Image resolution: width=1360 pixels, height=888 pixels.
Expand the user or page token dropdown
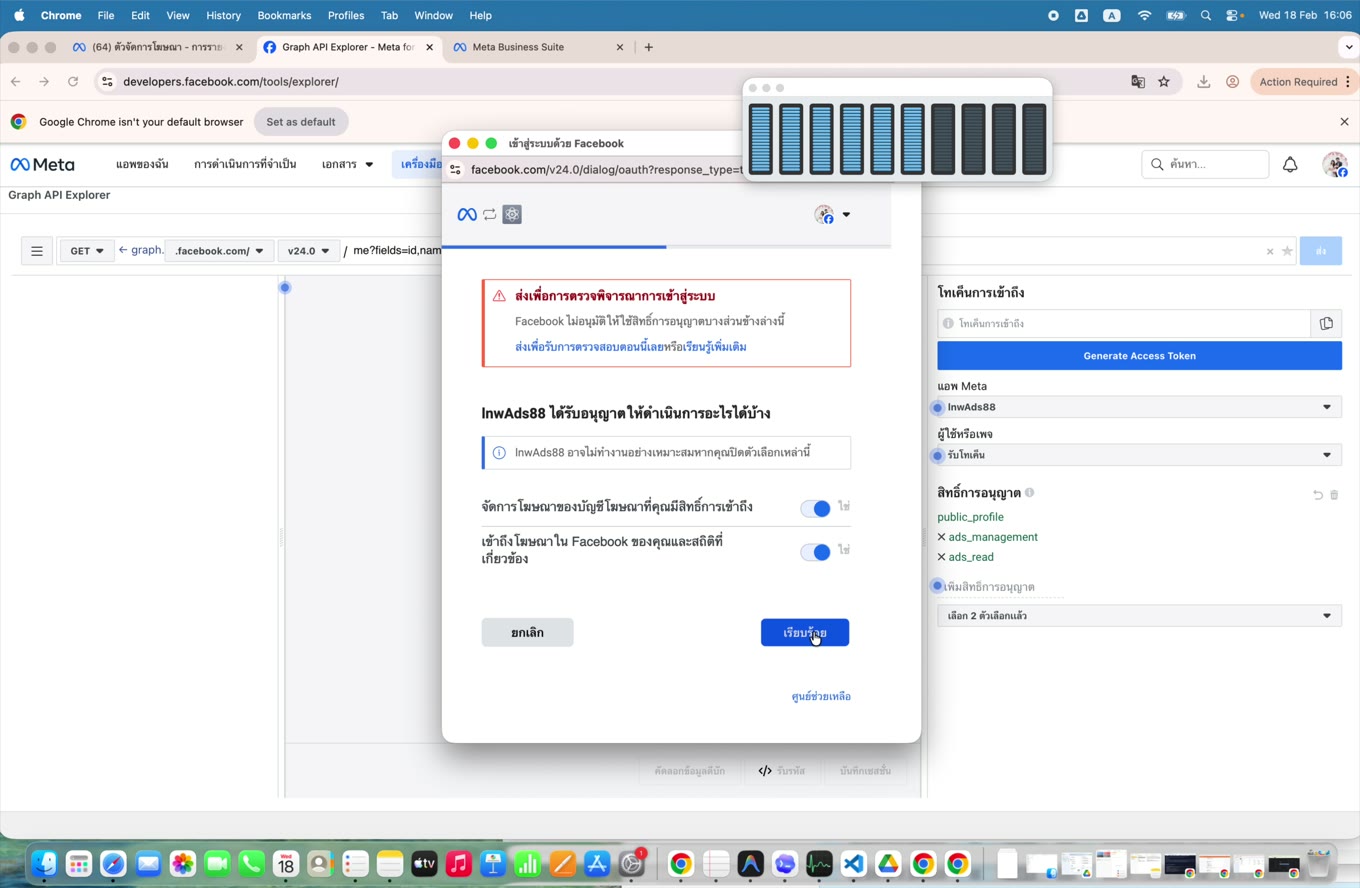click(x=1139, y=455)
